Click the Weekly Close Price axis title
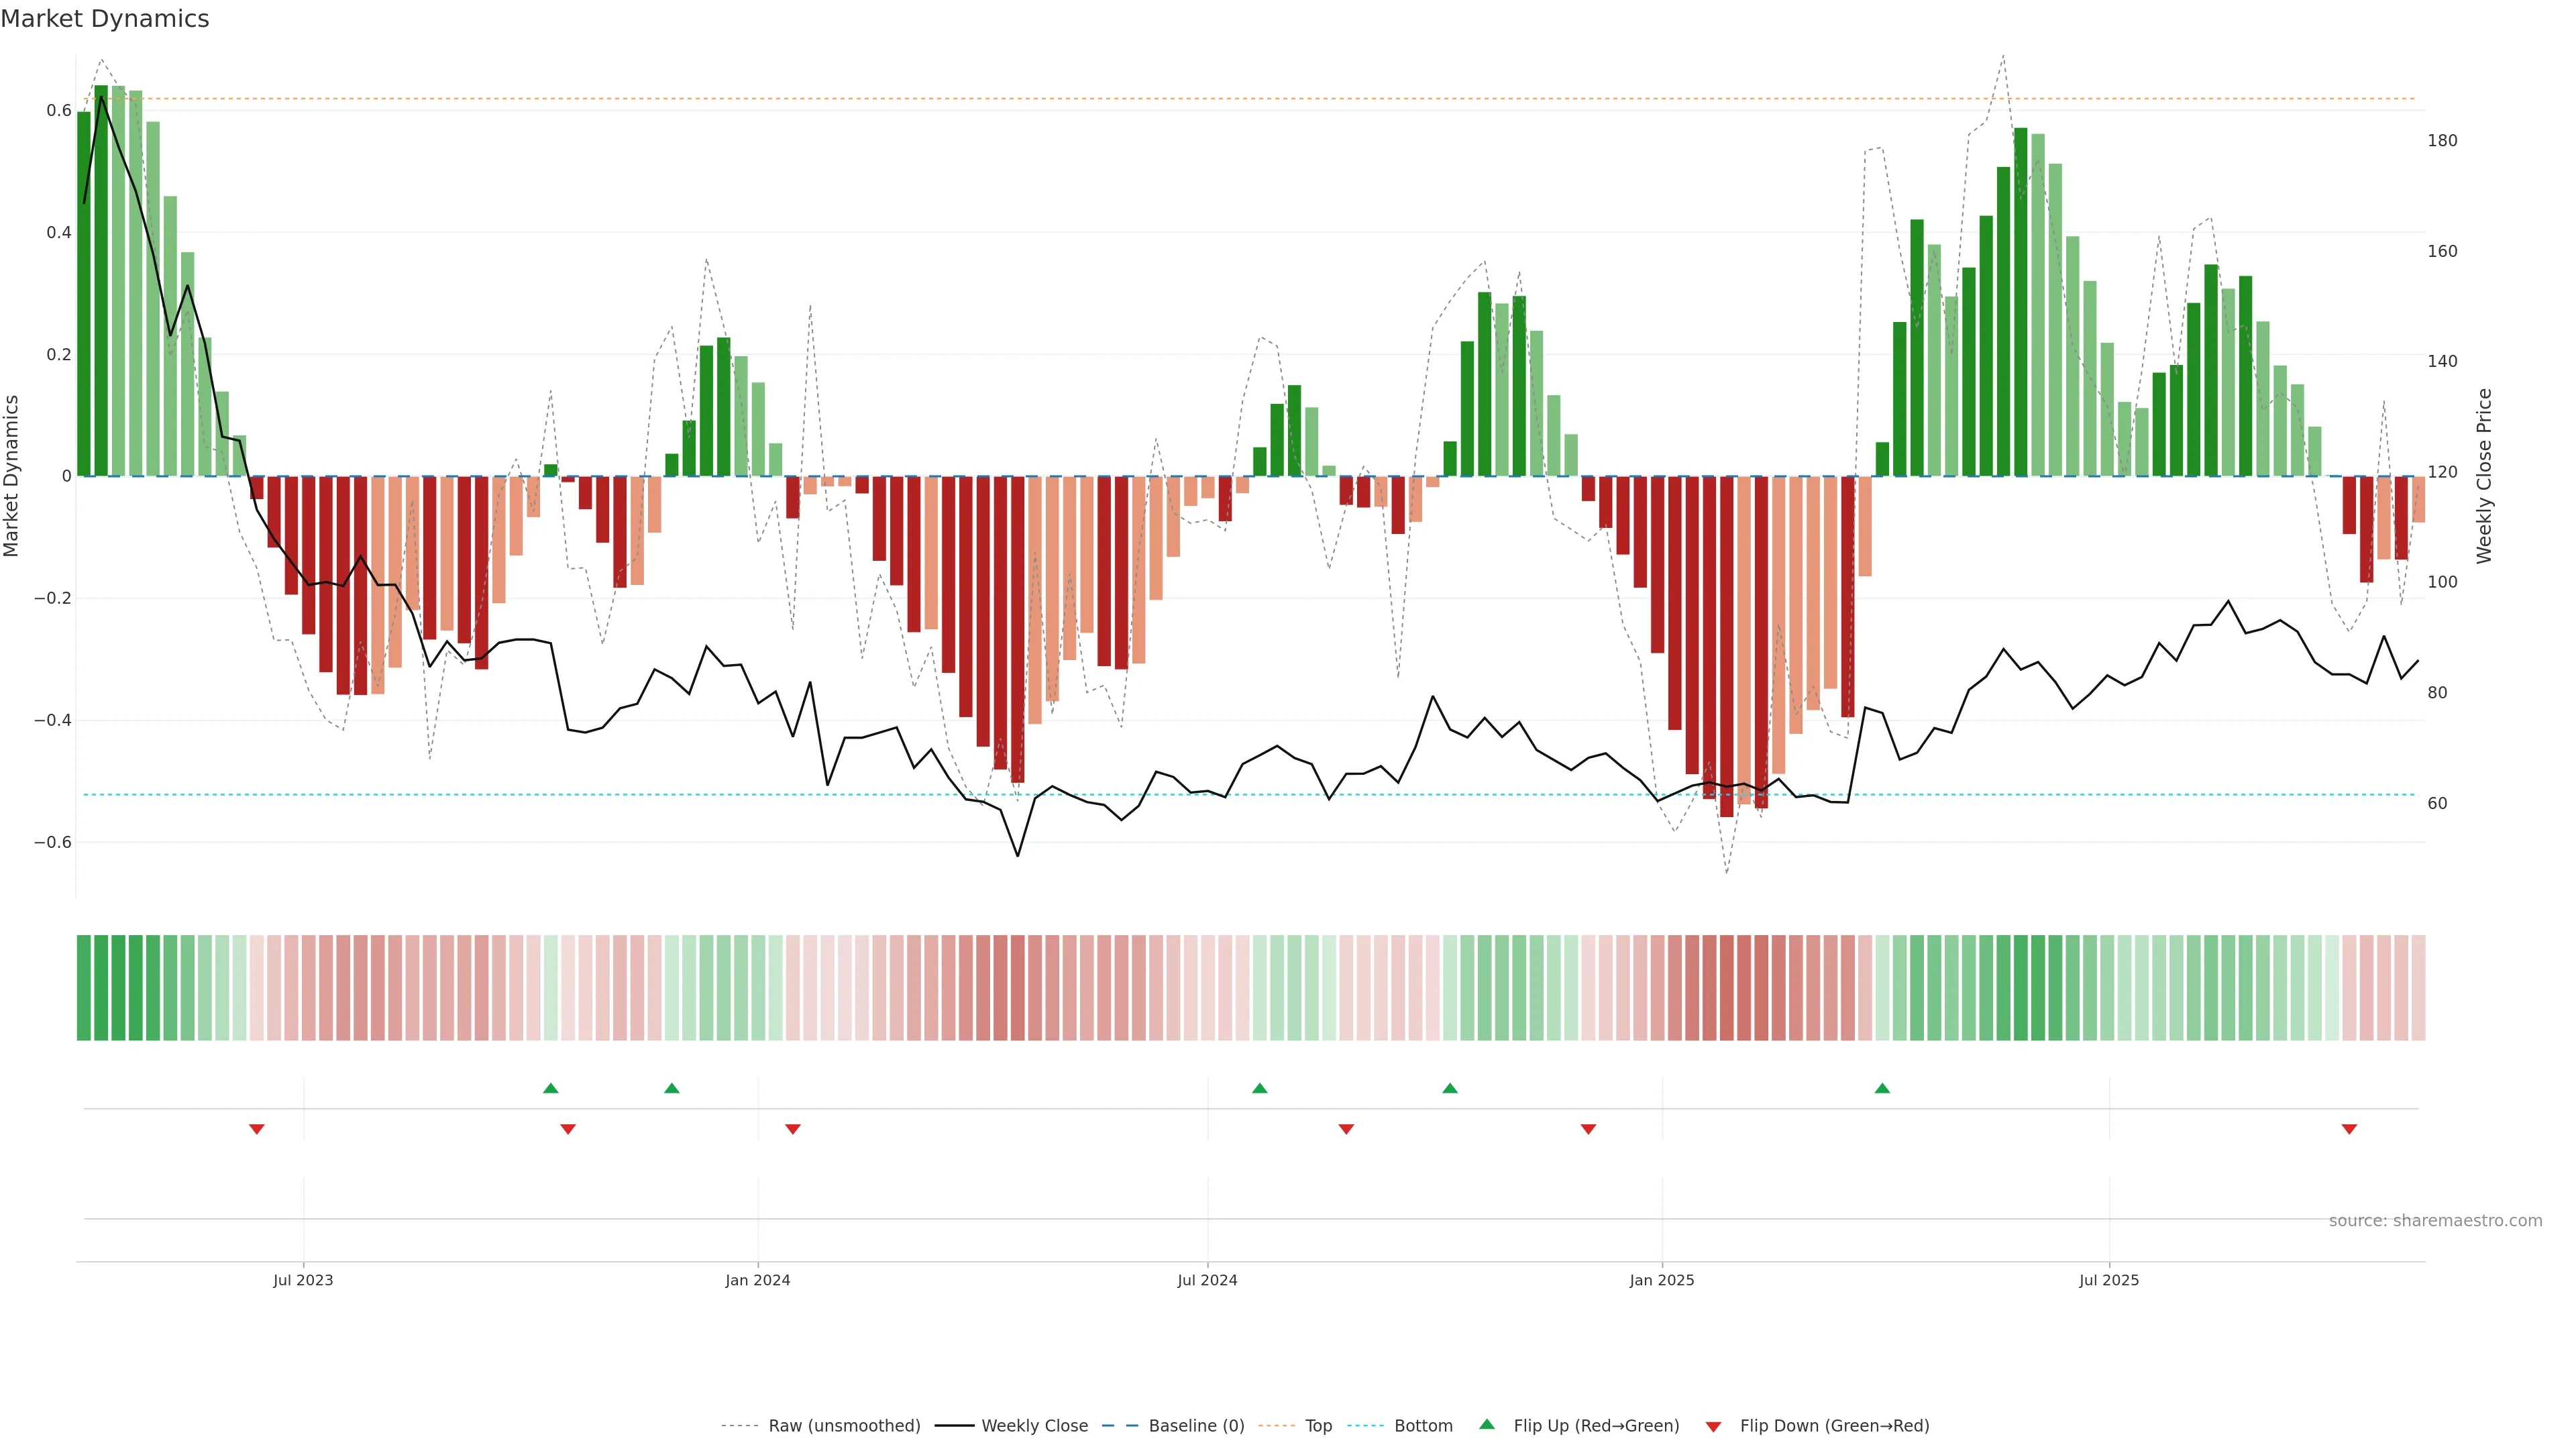Screen dimensions: 2576x1449 (x=2484, y=476)
